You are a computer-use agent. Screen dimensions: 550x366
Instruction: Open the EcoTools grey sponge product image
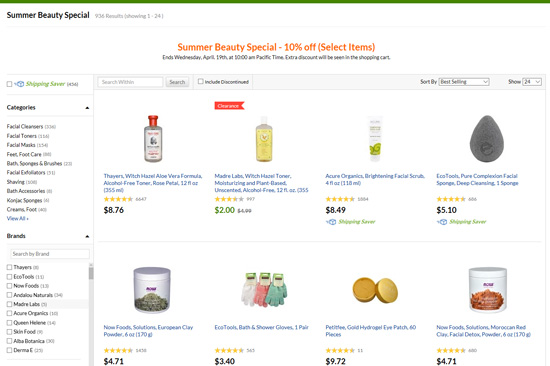(x=487, y=139)
